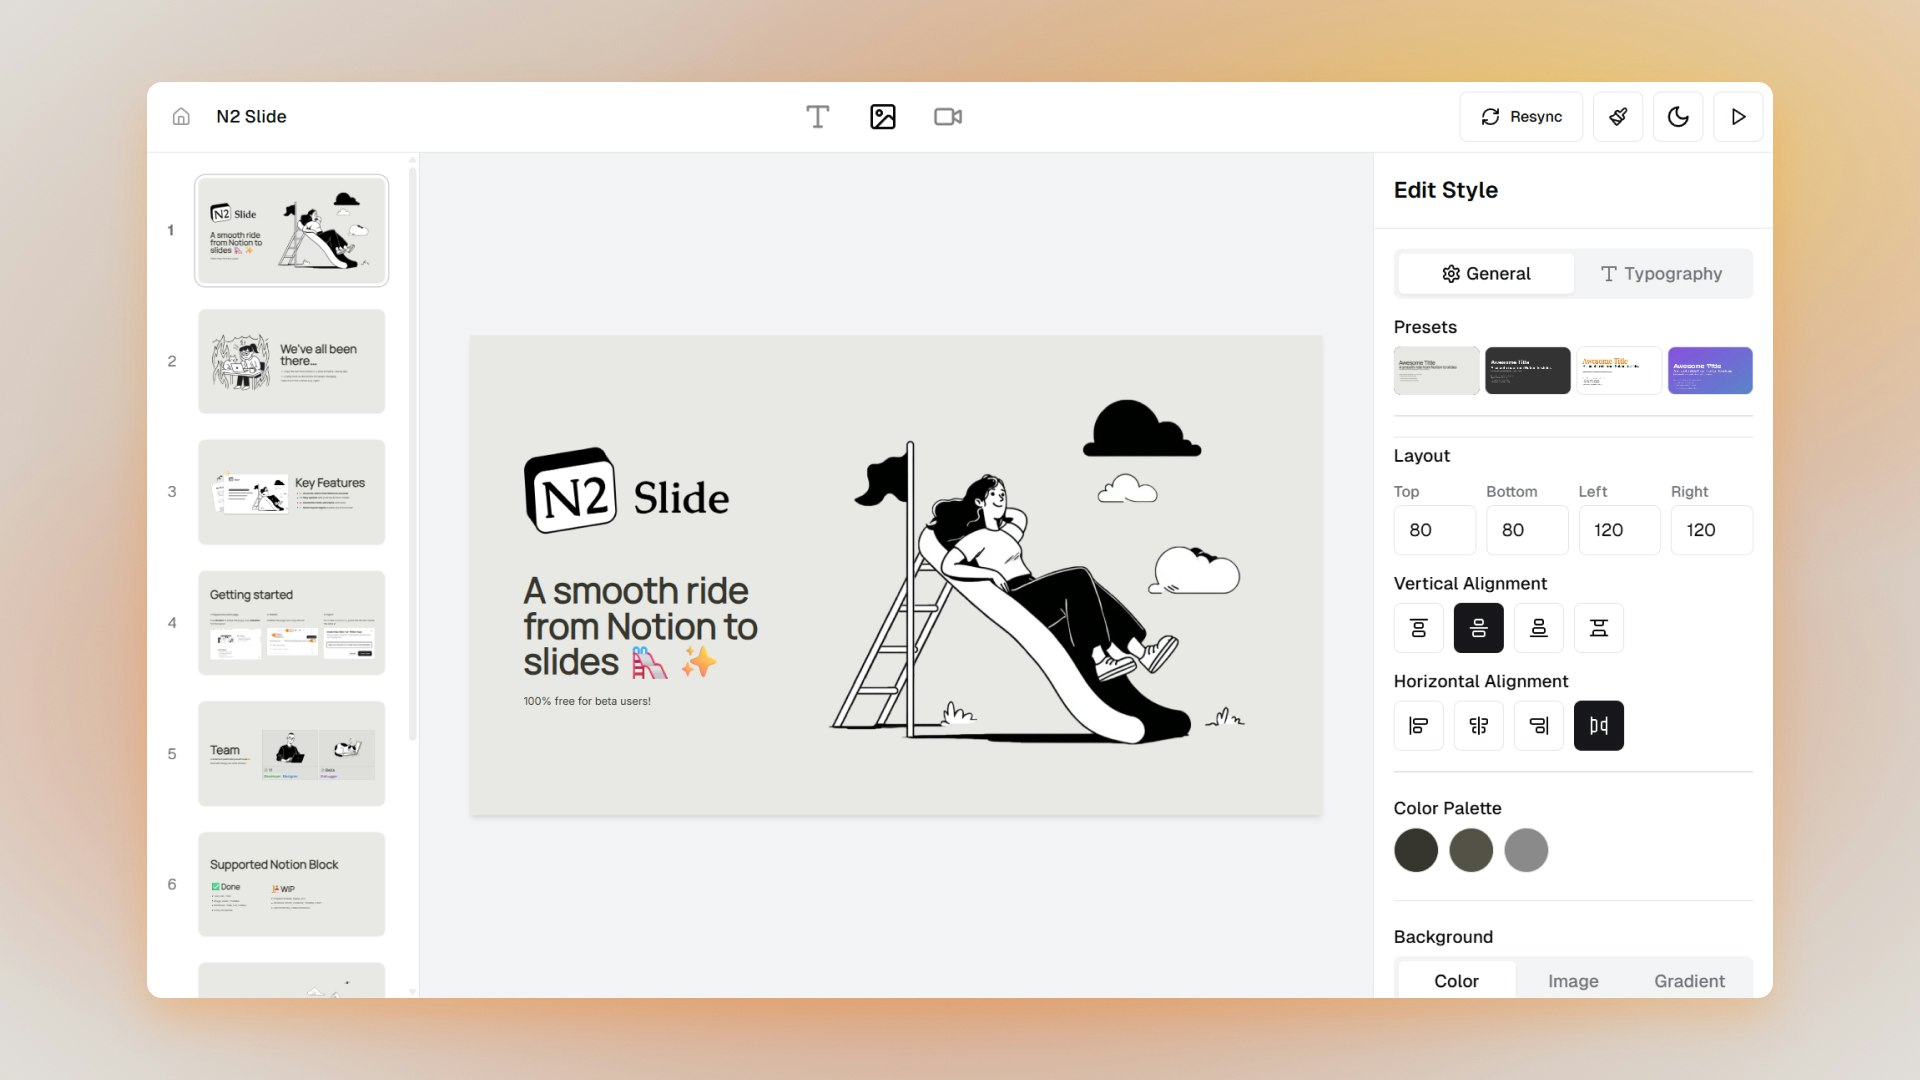Viewport: 1920px width, 1080px height.
Task: Click the Resync button
Action: (1521, 116)
